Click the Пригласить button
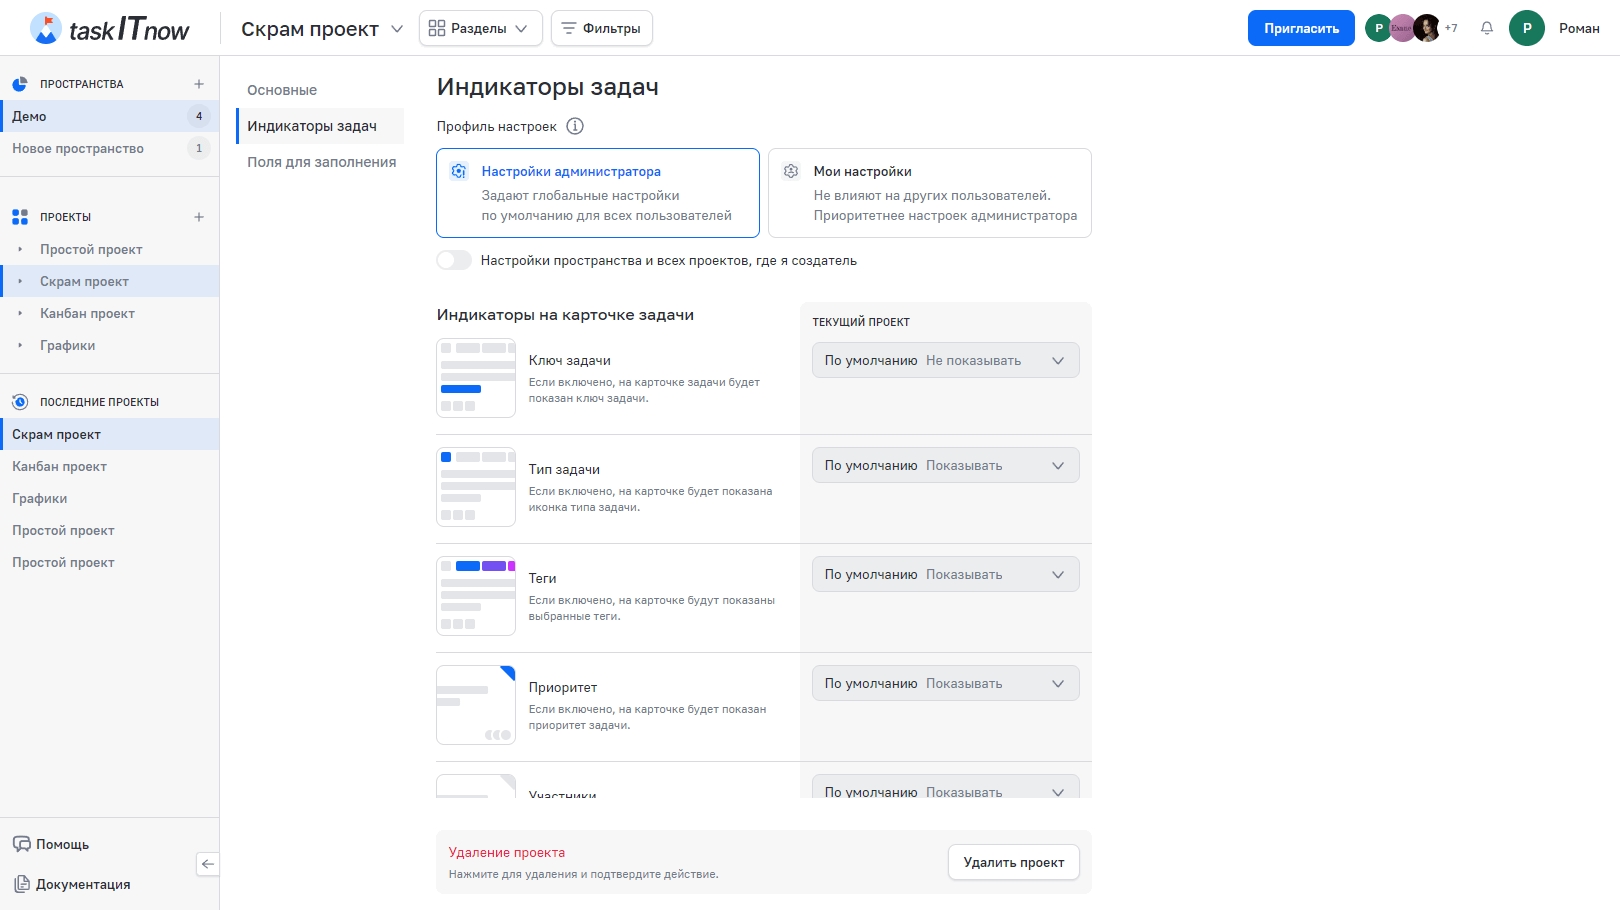 [x=1300, y=28]
